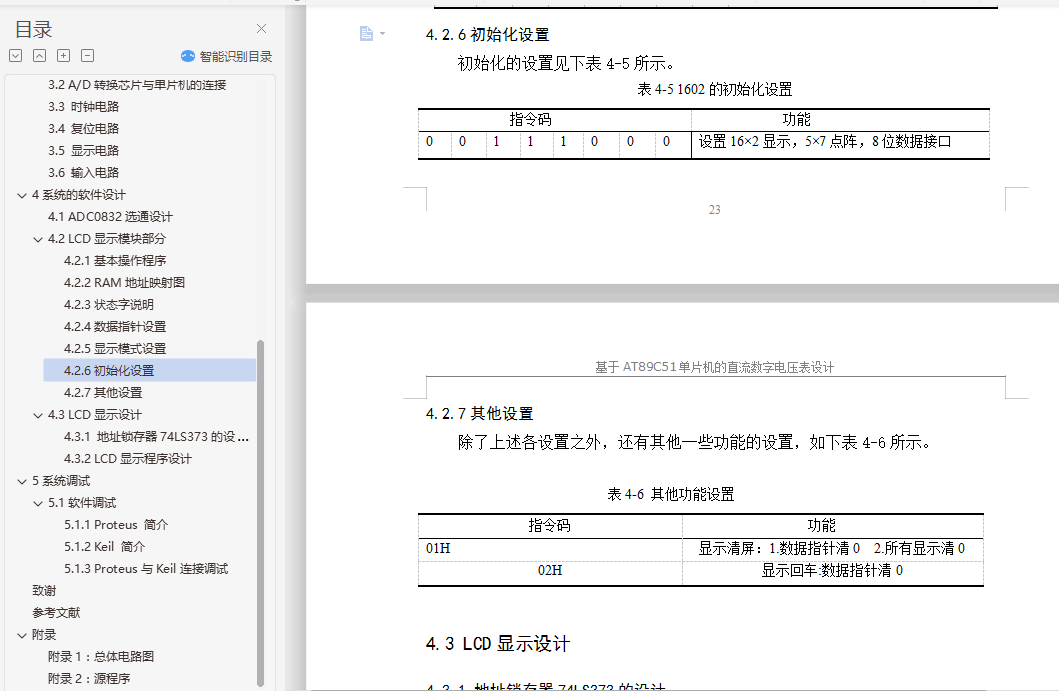
Task: Click the 智能识别目录 button
Action: tap(227, 56)
